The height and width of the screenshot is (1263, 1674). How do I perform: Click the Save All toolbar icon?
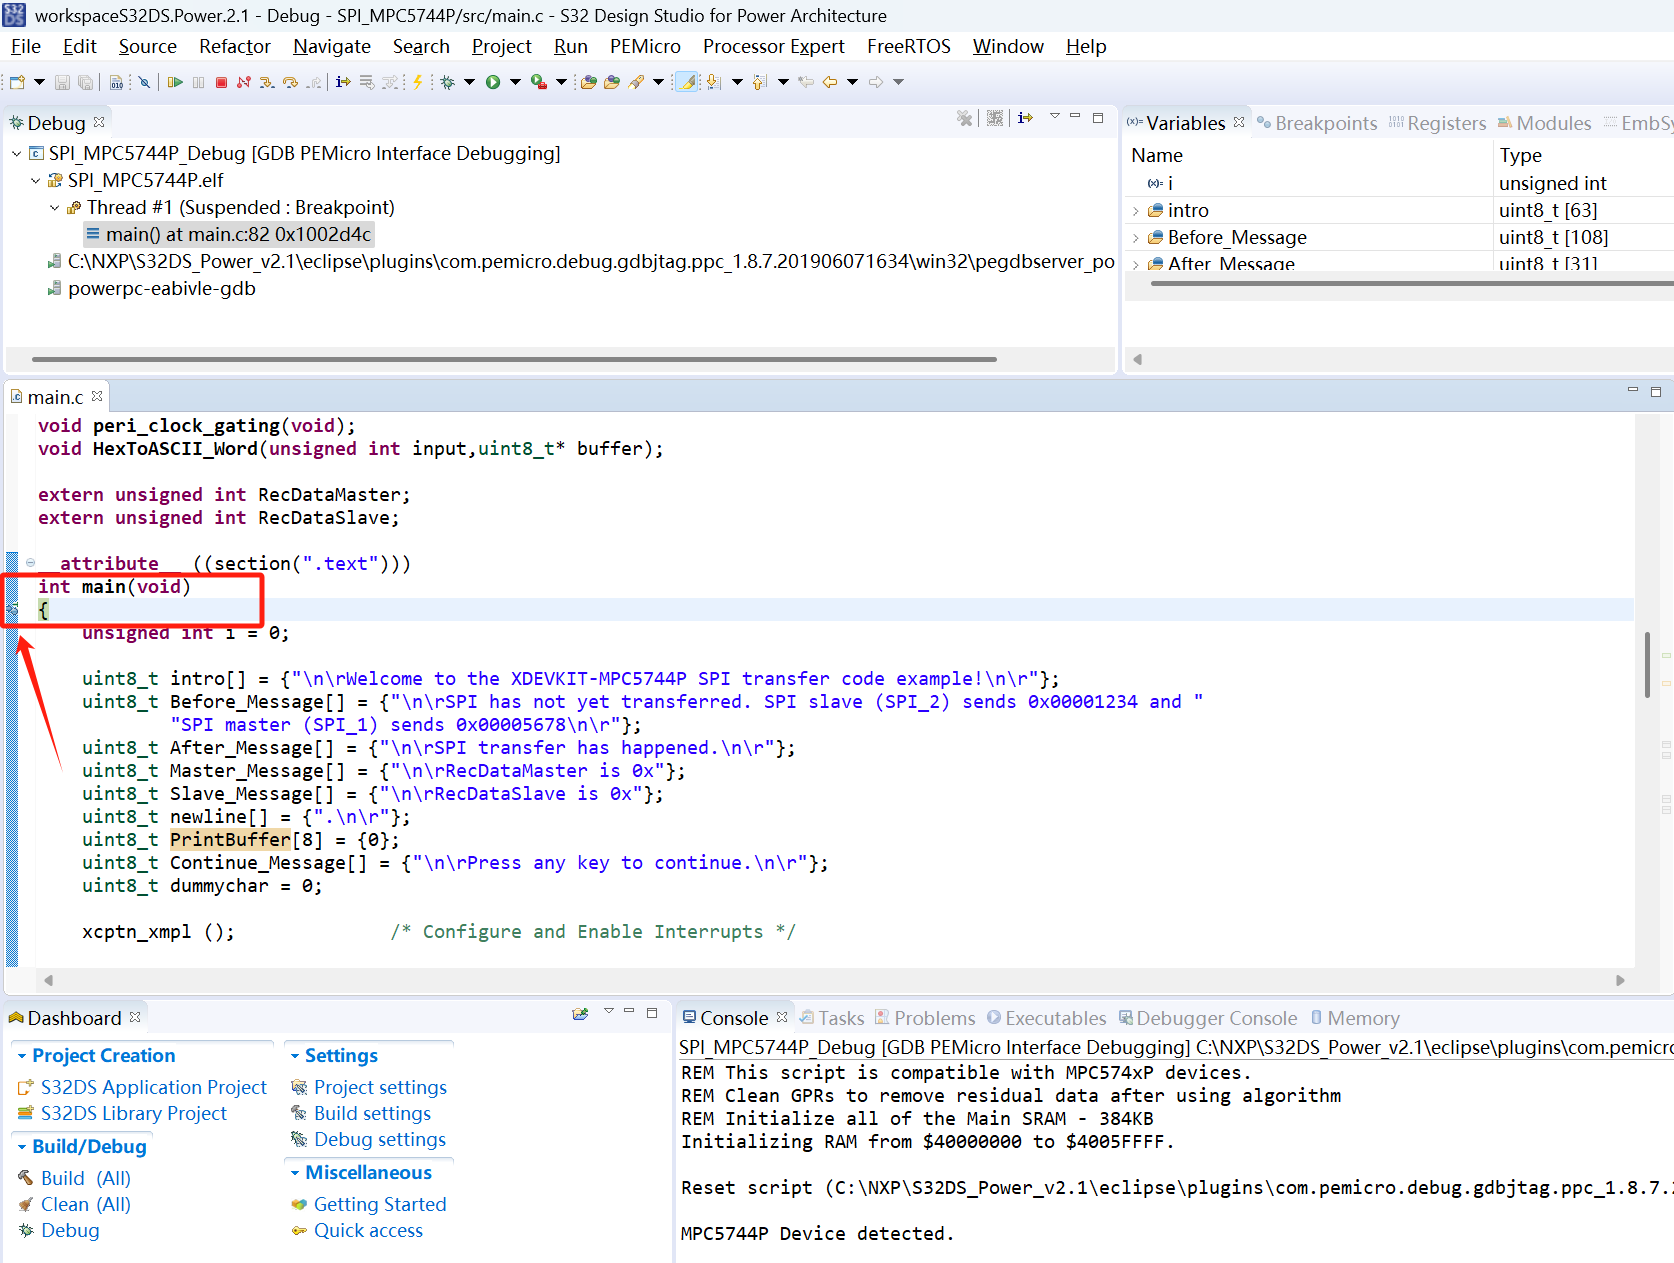point(85,82)
